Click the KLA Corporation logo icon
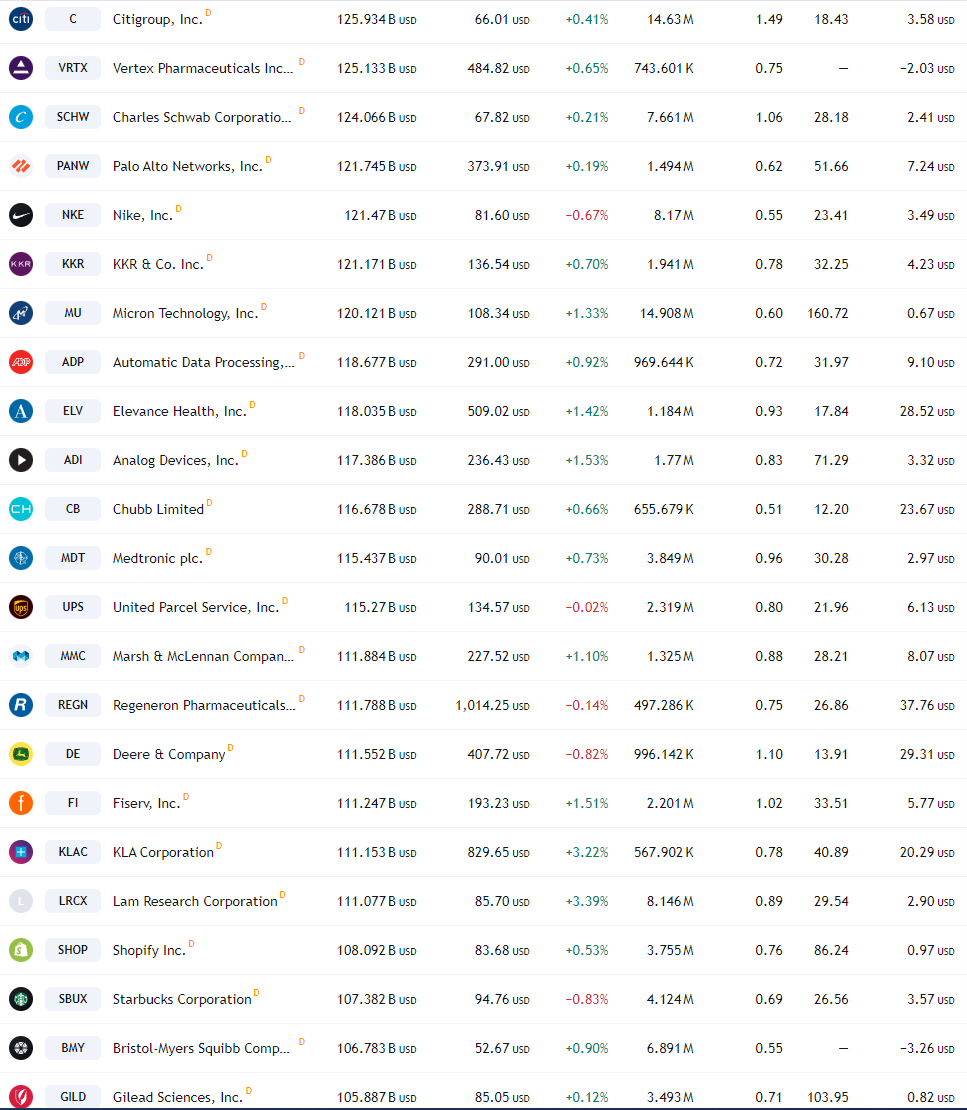 [x=21, y=852]
